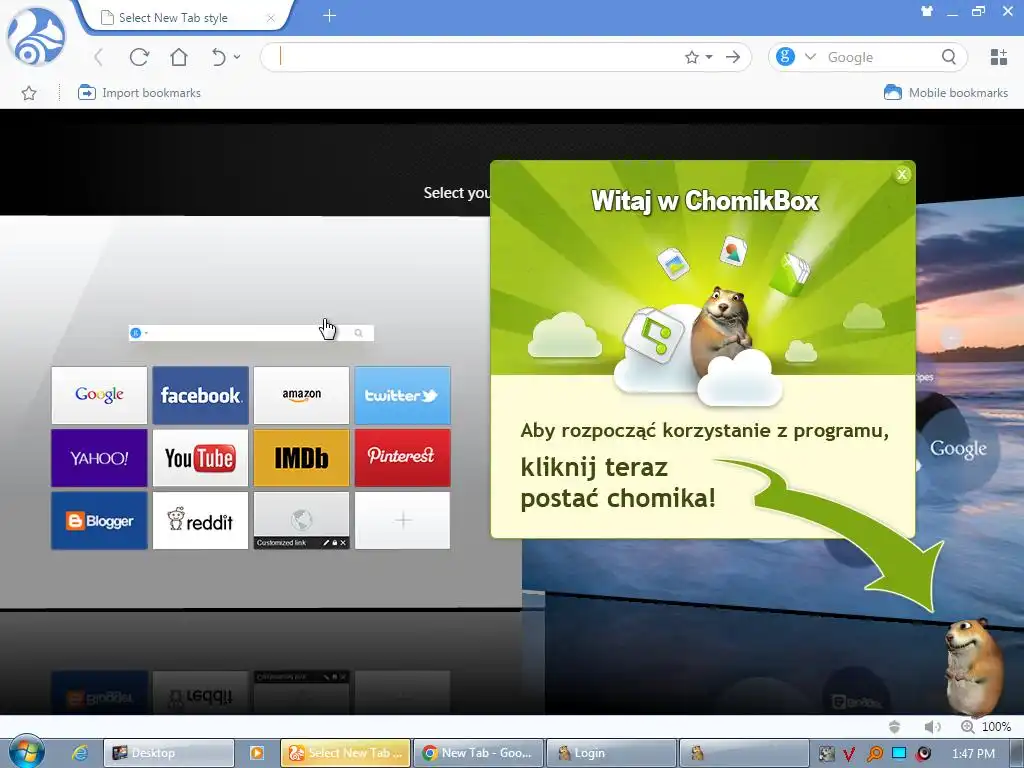The width and height of the screenshot is (1024, 768).
Task: Open a new tab with plus button
Action: 330,16
